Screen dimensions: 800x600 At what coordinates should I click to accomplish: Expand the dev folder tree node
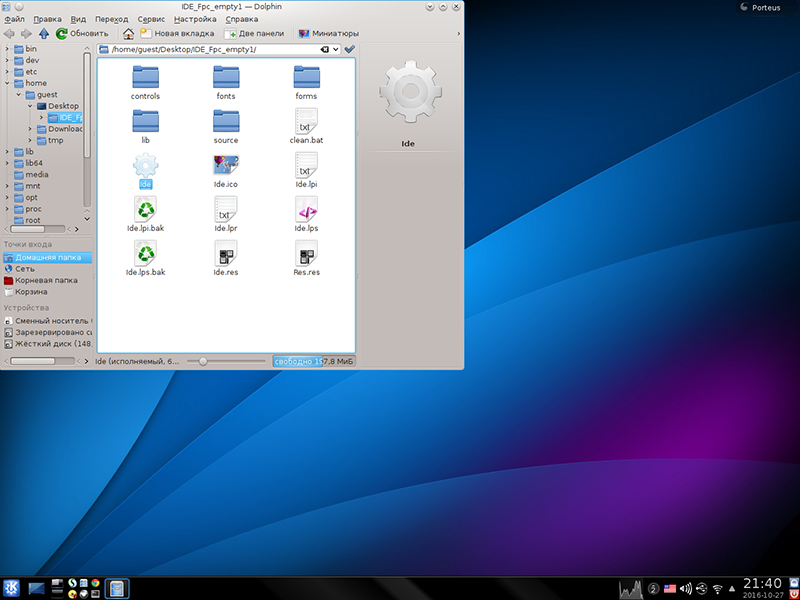coord(7,60)
